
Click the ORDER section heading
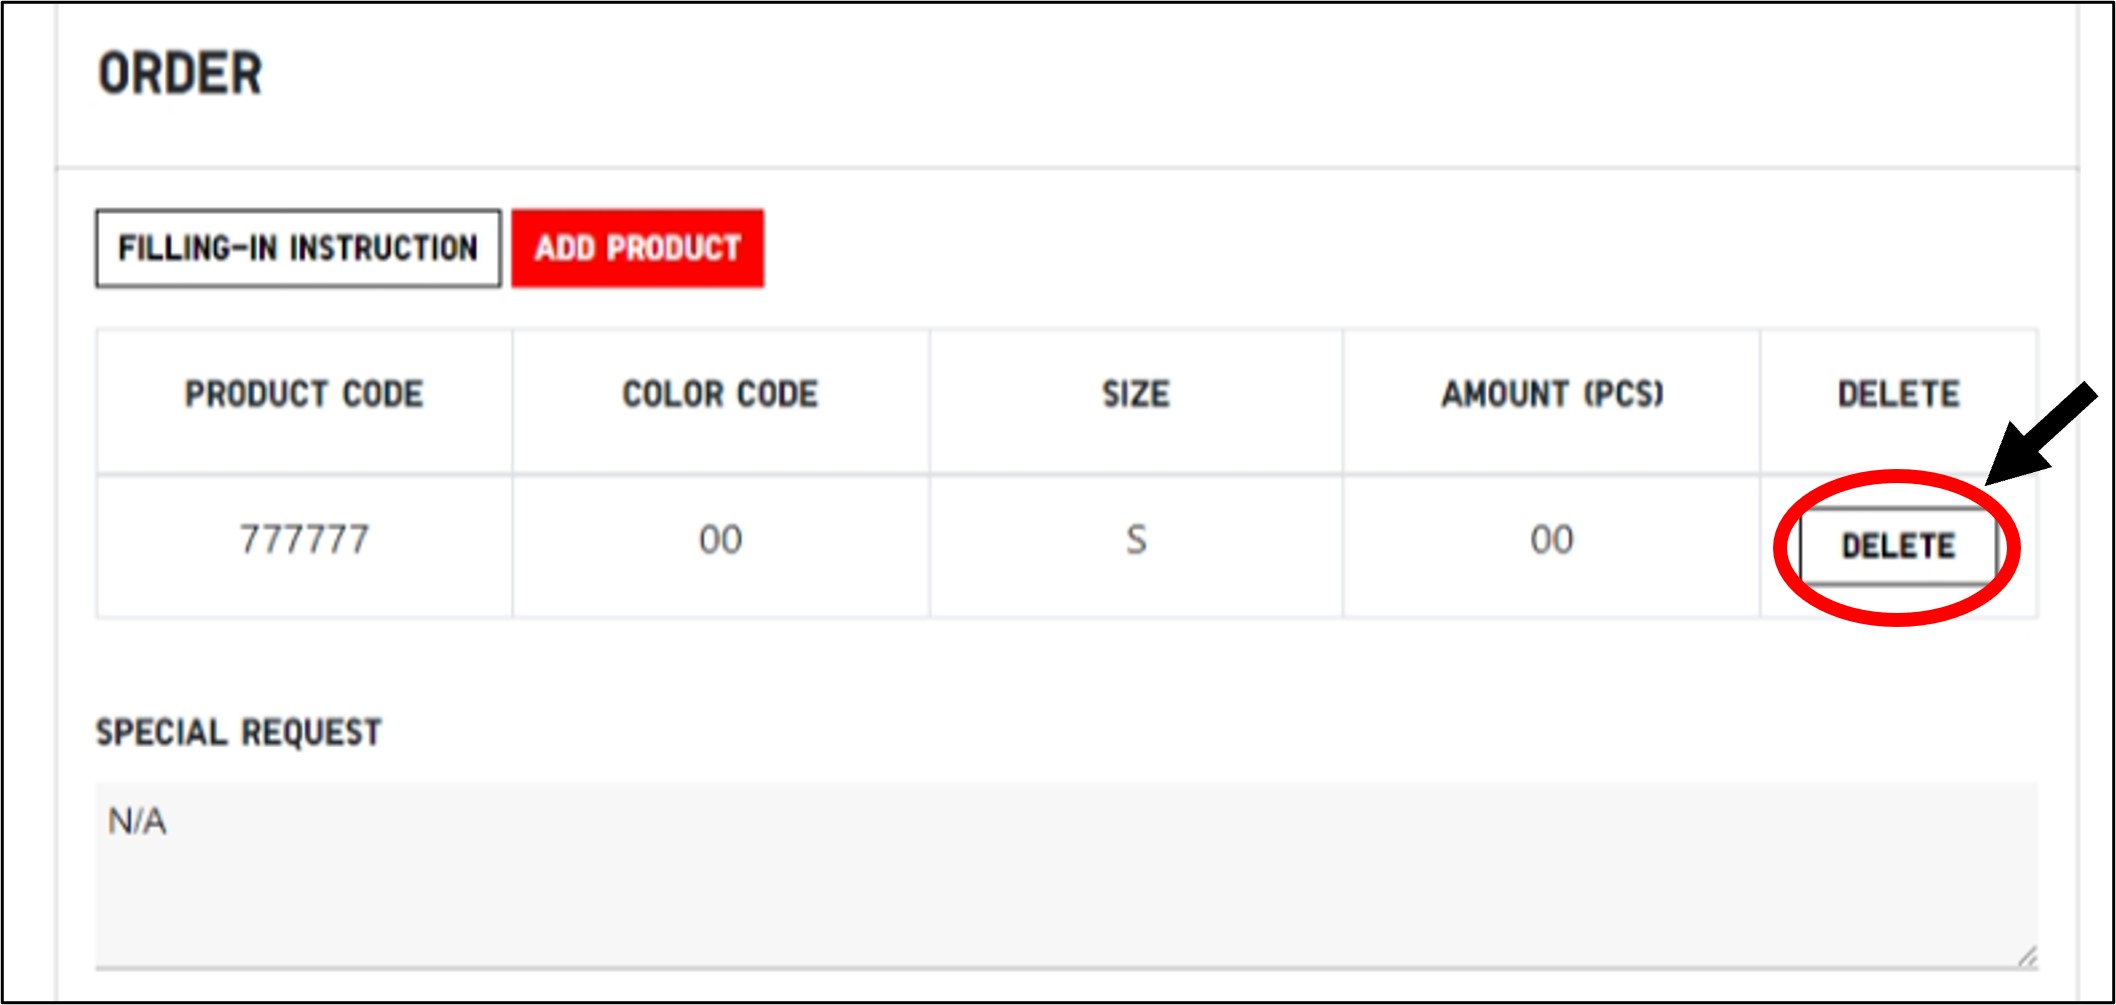(180, 74)
